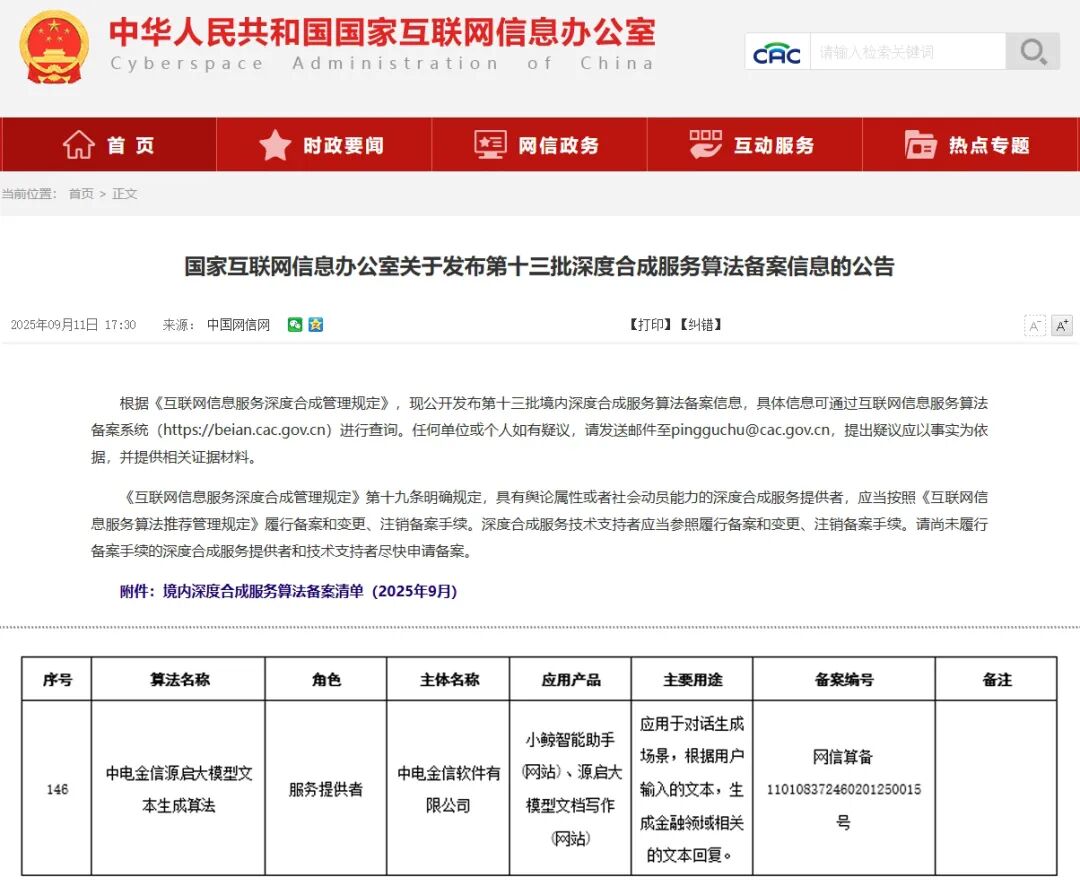
Task: Click A+ to enlarge the article text
Action: [x=1060, y=324]
